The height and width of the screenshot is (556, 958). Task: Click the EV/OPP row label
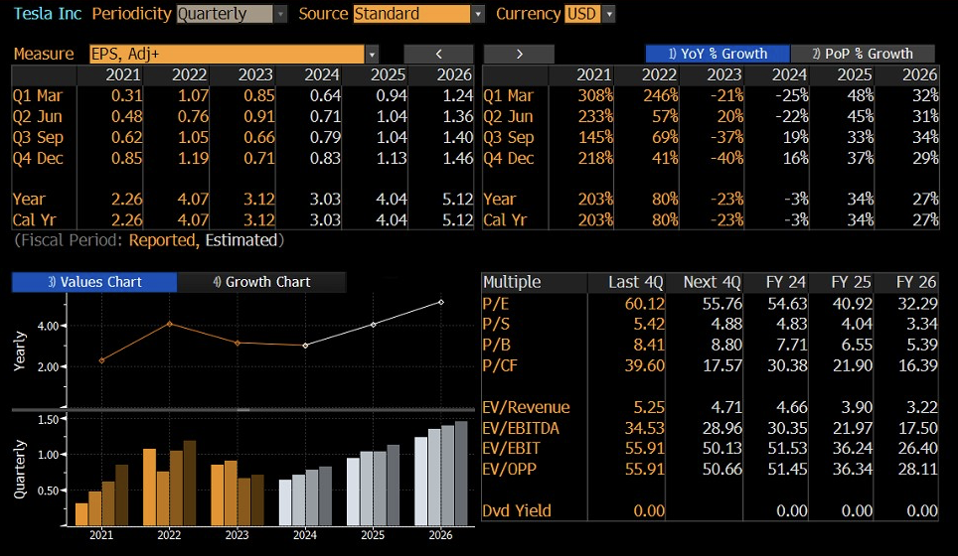[x=510, y=469]
